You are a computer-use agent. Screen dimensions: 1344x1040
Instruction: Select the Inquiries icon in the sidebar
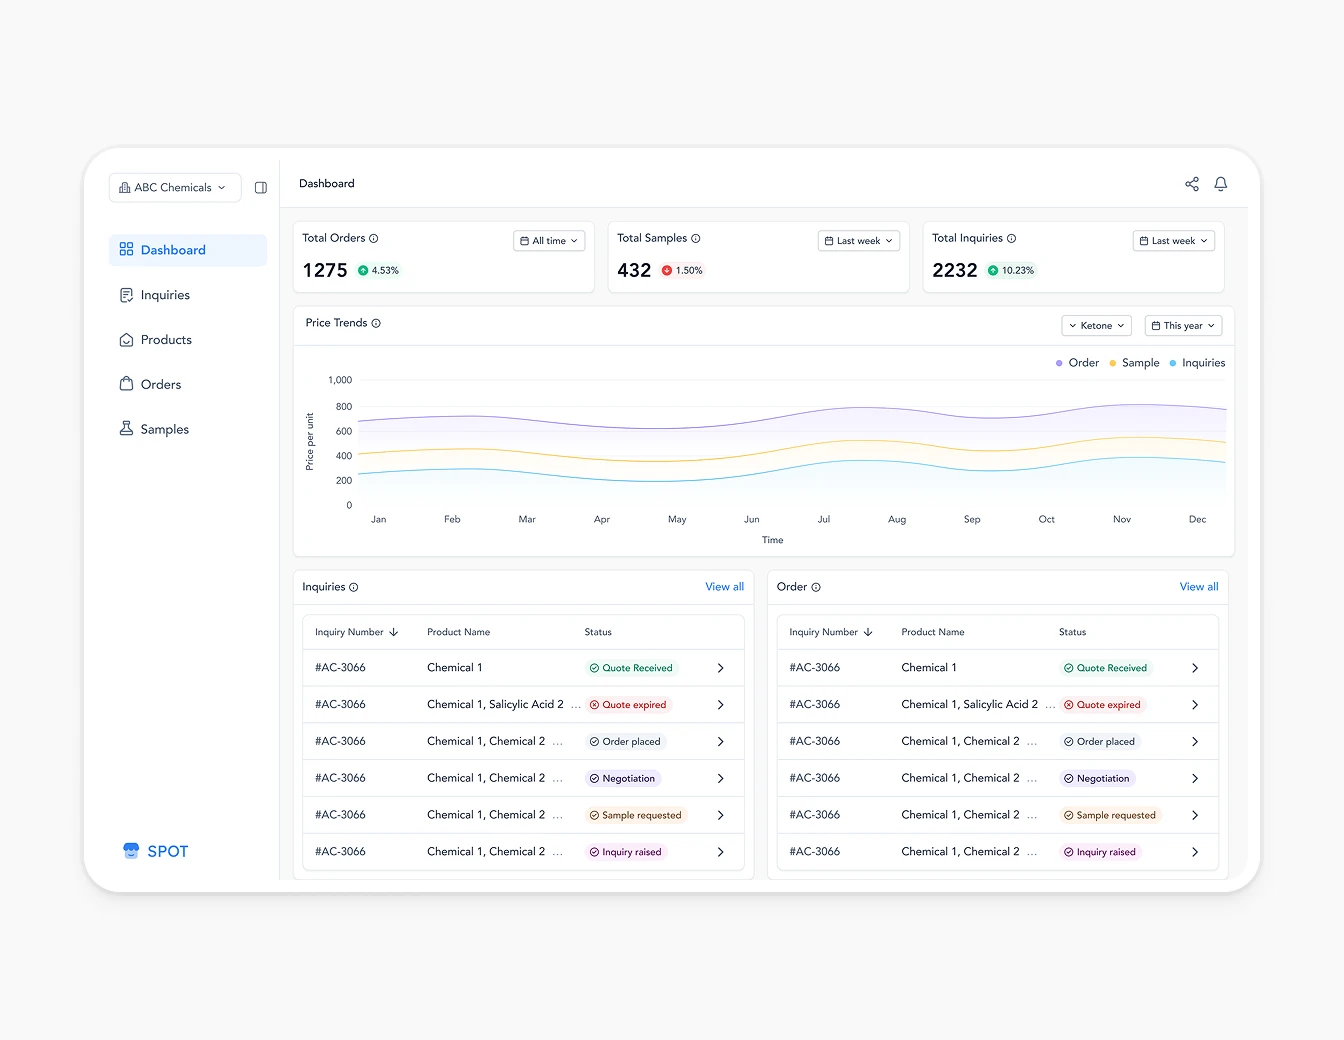tap(126, 294)
